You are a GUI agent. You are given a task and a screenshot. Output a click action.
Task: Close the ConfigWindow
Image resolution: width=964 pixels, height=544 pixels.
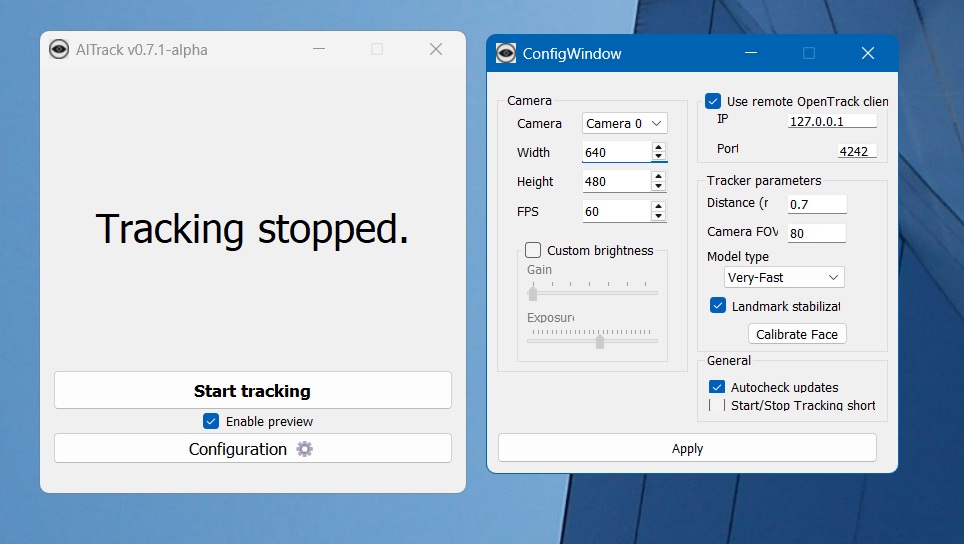(x=867, y=53)
